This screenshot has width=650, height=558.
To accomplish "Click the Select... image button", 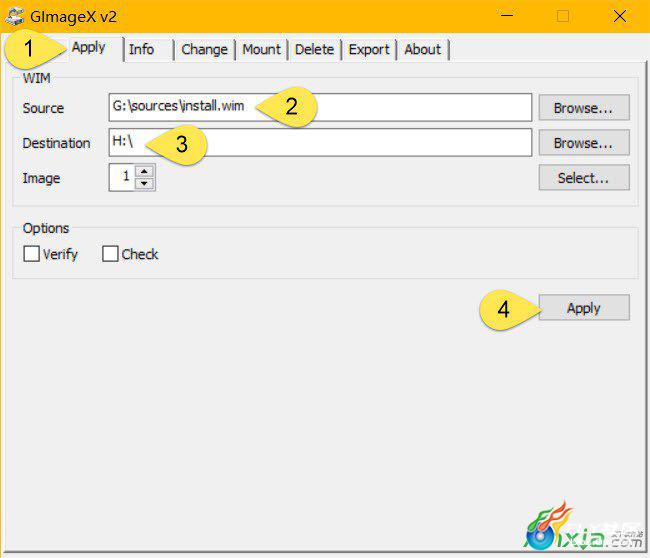I will 584,178.
